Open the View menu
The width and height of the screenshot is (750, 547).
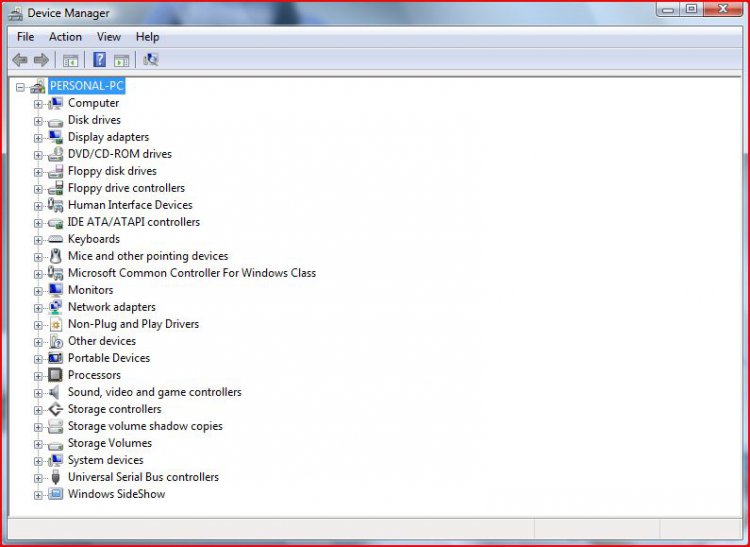click(109, 37)
